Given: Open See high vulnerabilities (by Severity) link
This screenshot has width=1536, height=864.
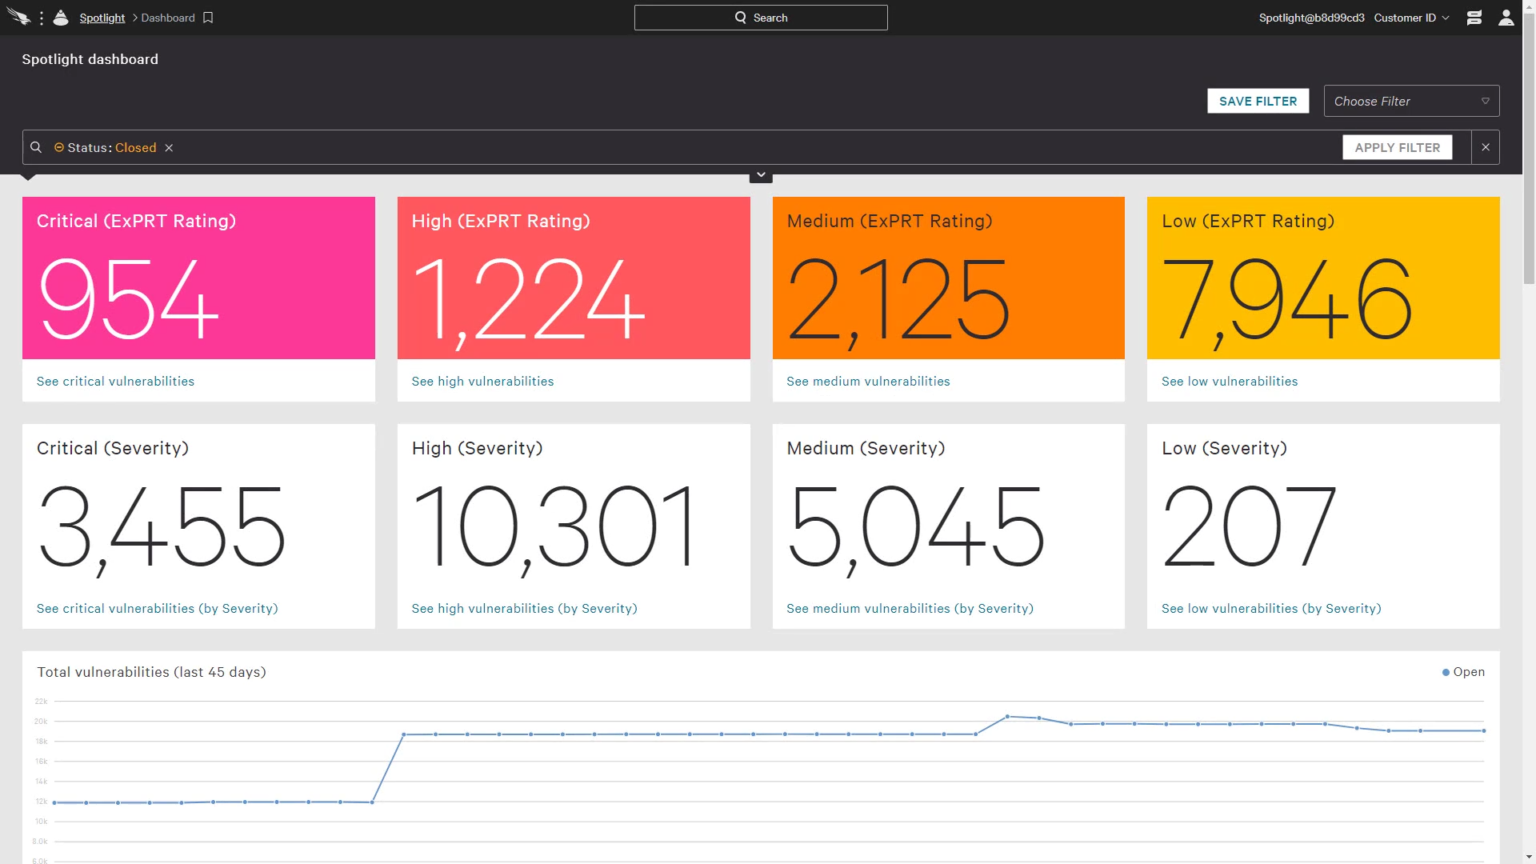Looking at the screenshot, I should click(524, 608).
